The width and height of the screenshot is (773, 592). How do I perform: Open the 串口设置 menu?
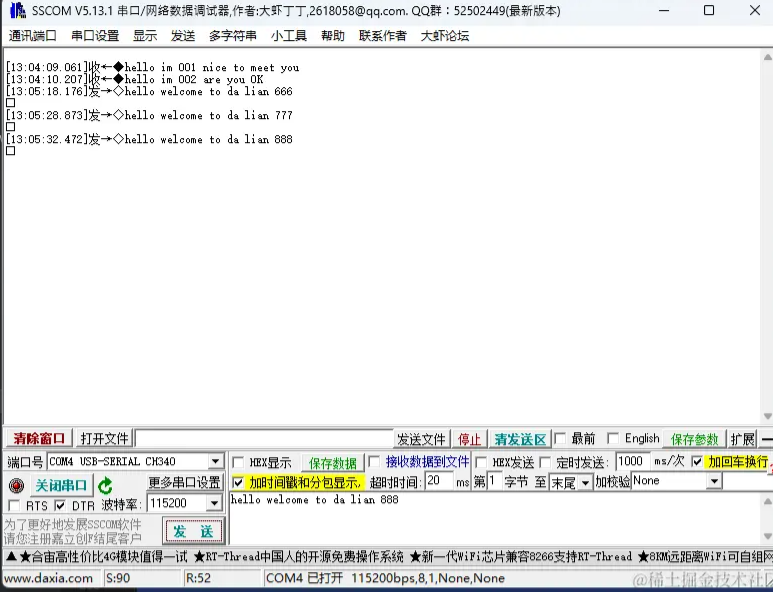click(95, 36)
